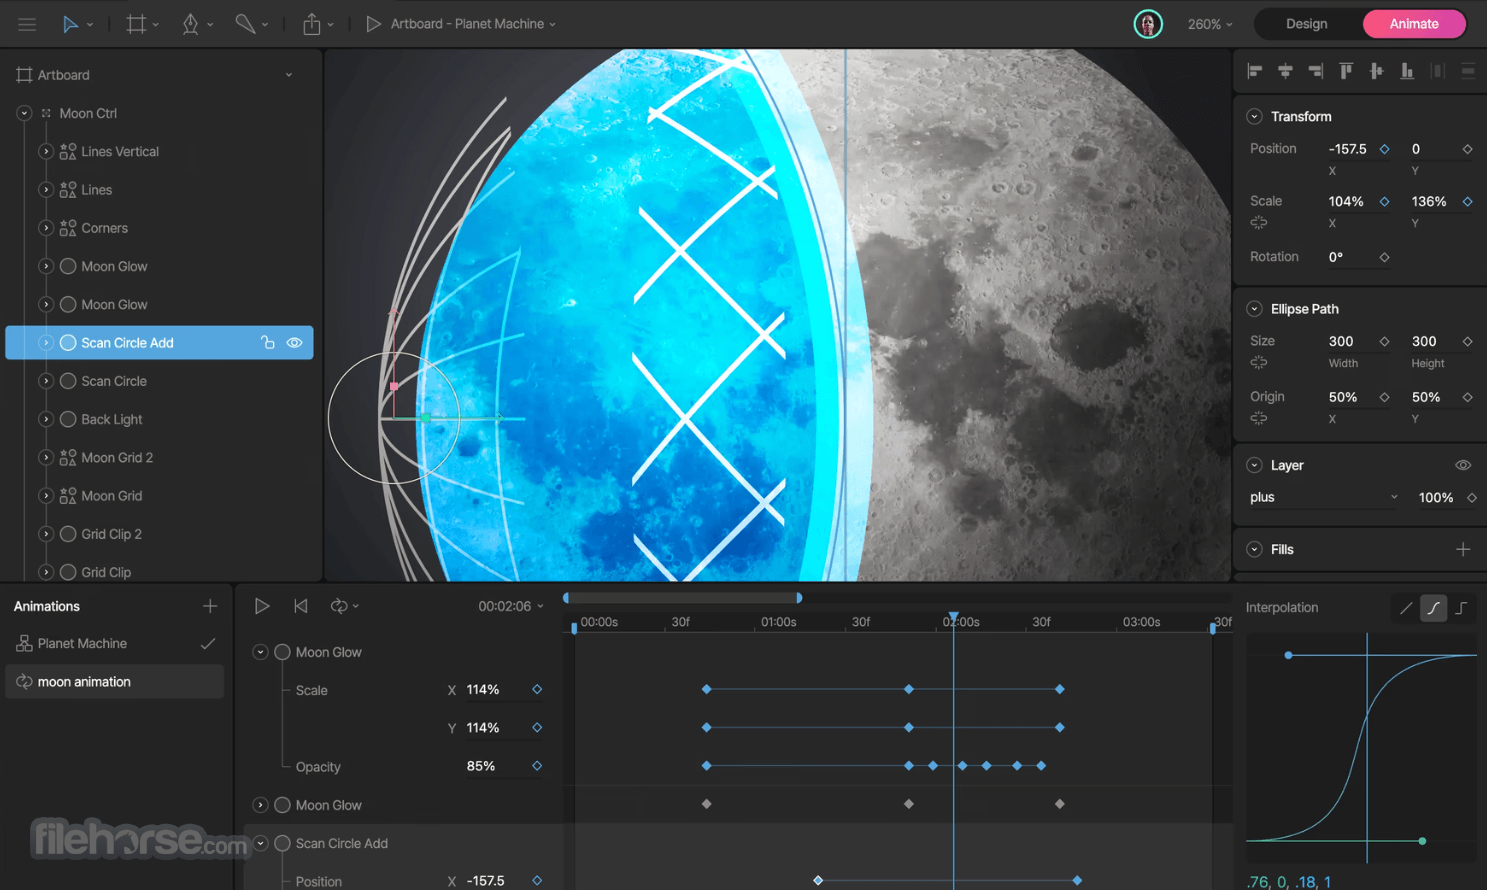Open loop mode options

pos(344,606)
